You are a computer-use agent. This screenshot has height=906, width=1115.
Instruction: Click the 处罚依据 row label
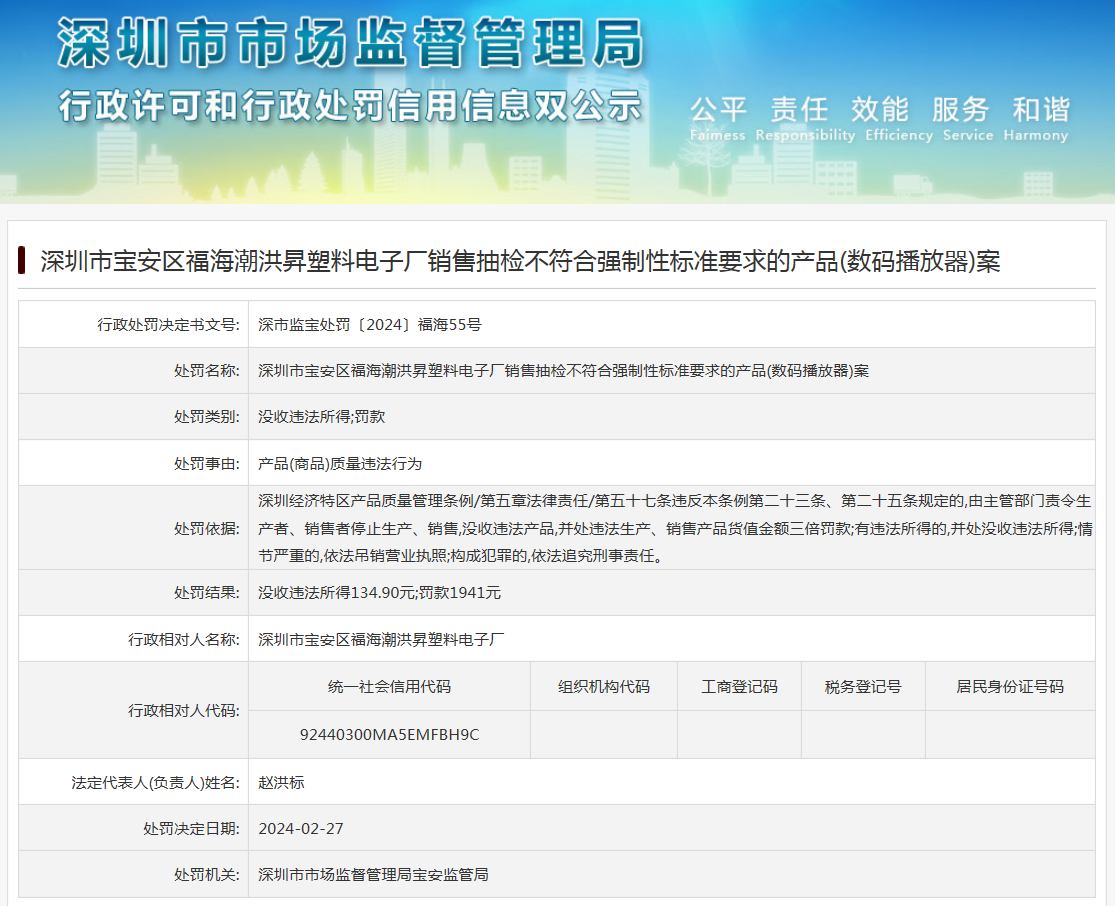tap(207, 528)
